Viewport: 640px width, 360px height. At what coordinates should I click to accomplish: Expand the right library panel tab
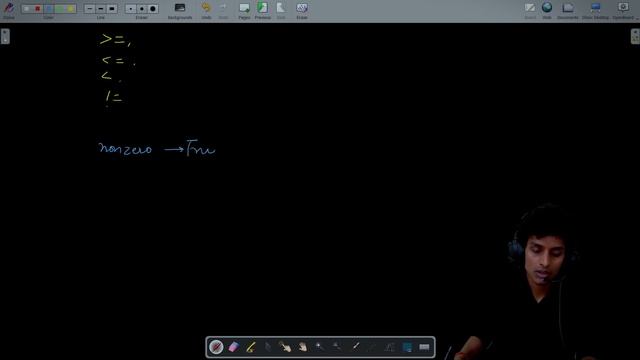coord(635,36)
